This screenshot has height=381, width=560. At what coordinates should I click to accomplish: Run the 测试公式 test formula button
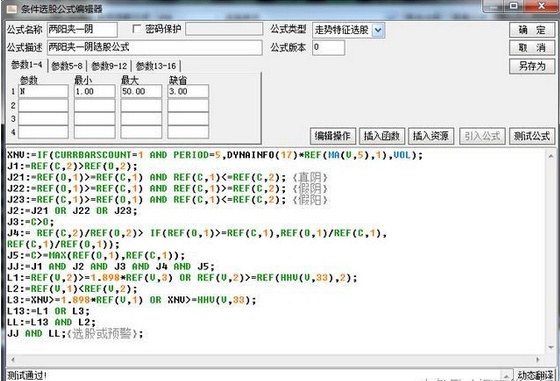pos(532,136)
